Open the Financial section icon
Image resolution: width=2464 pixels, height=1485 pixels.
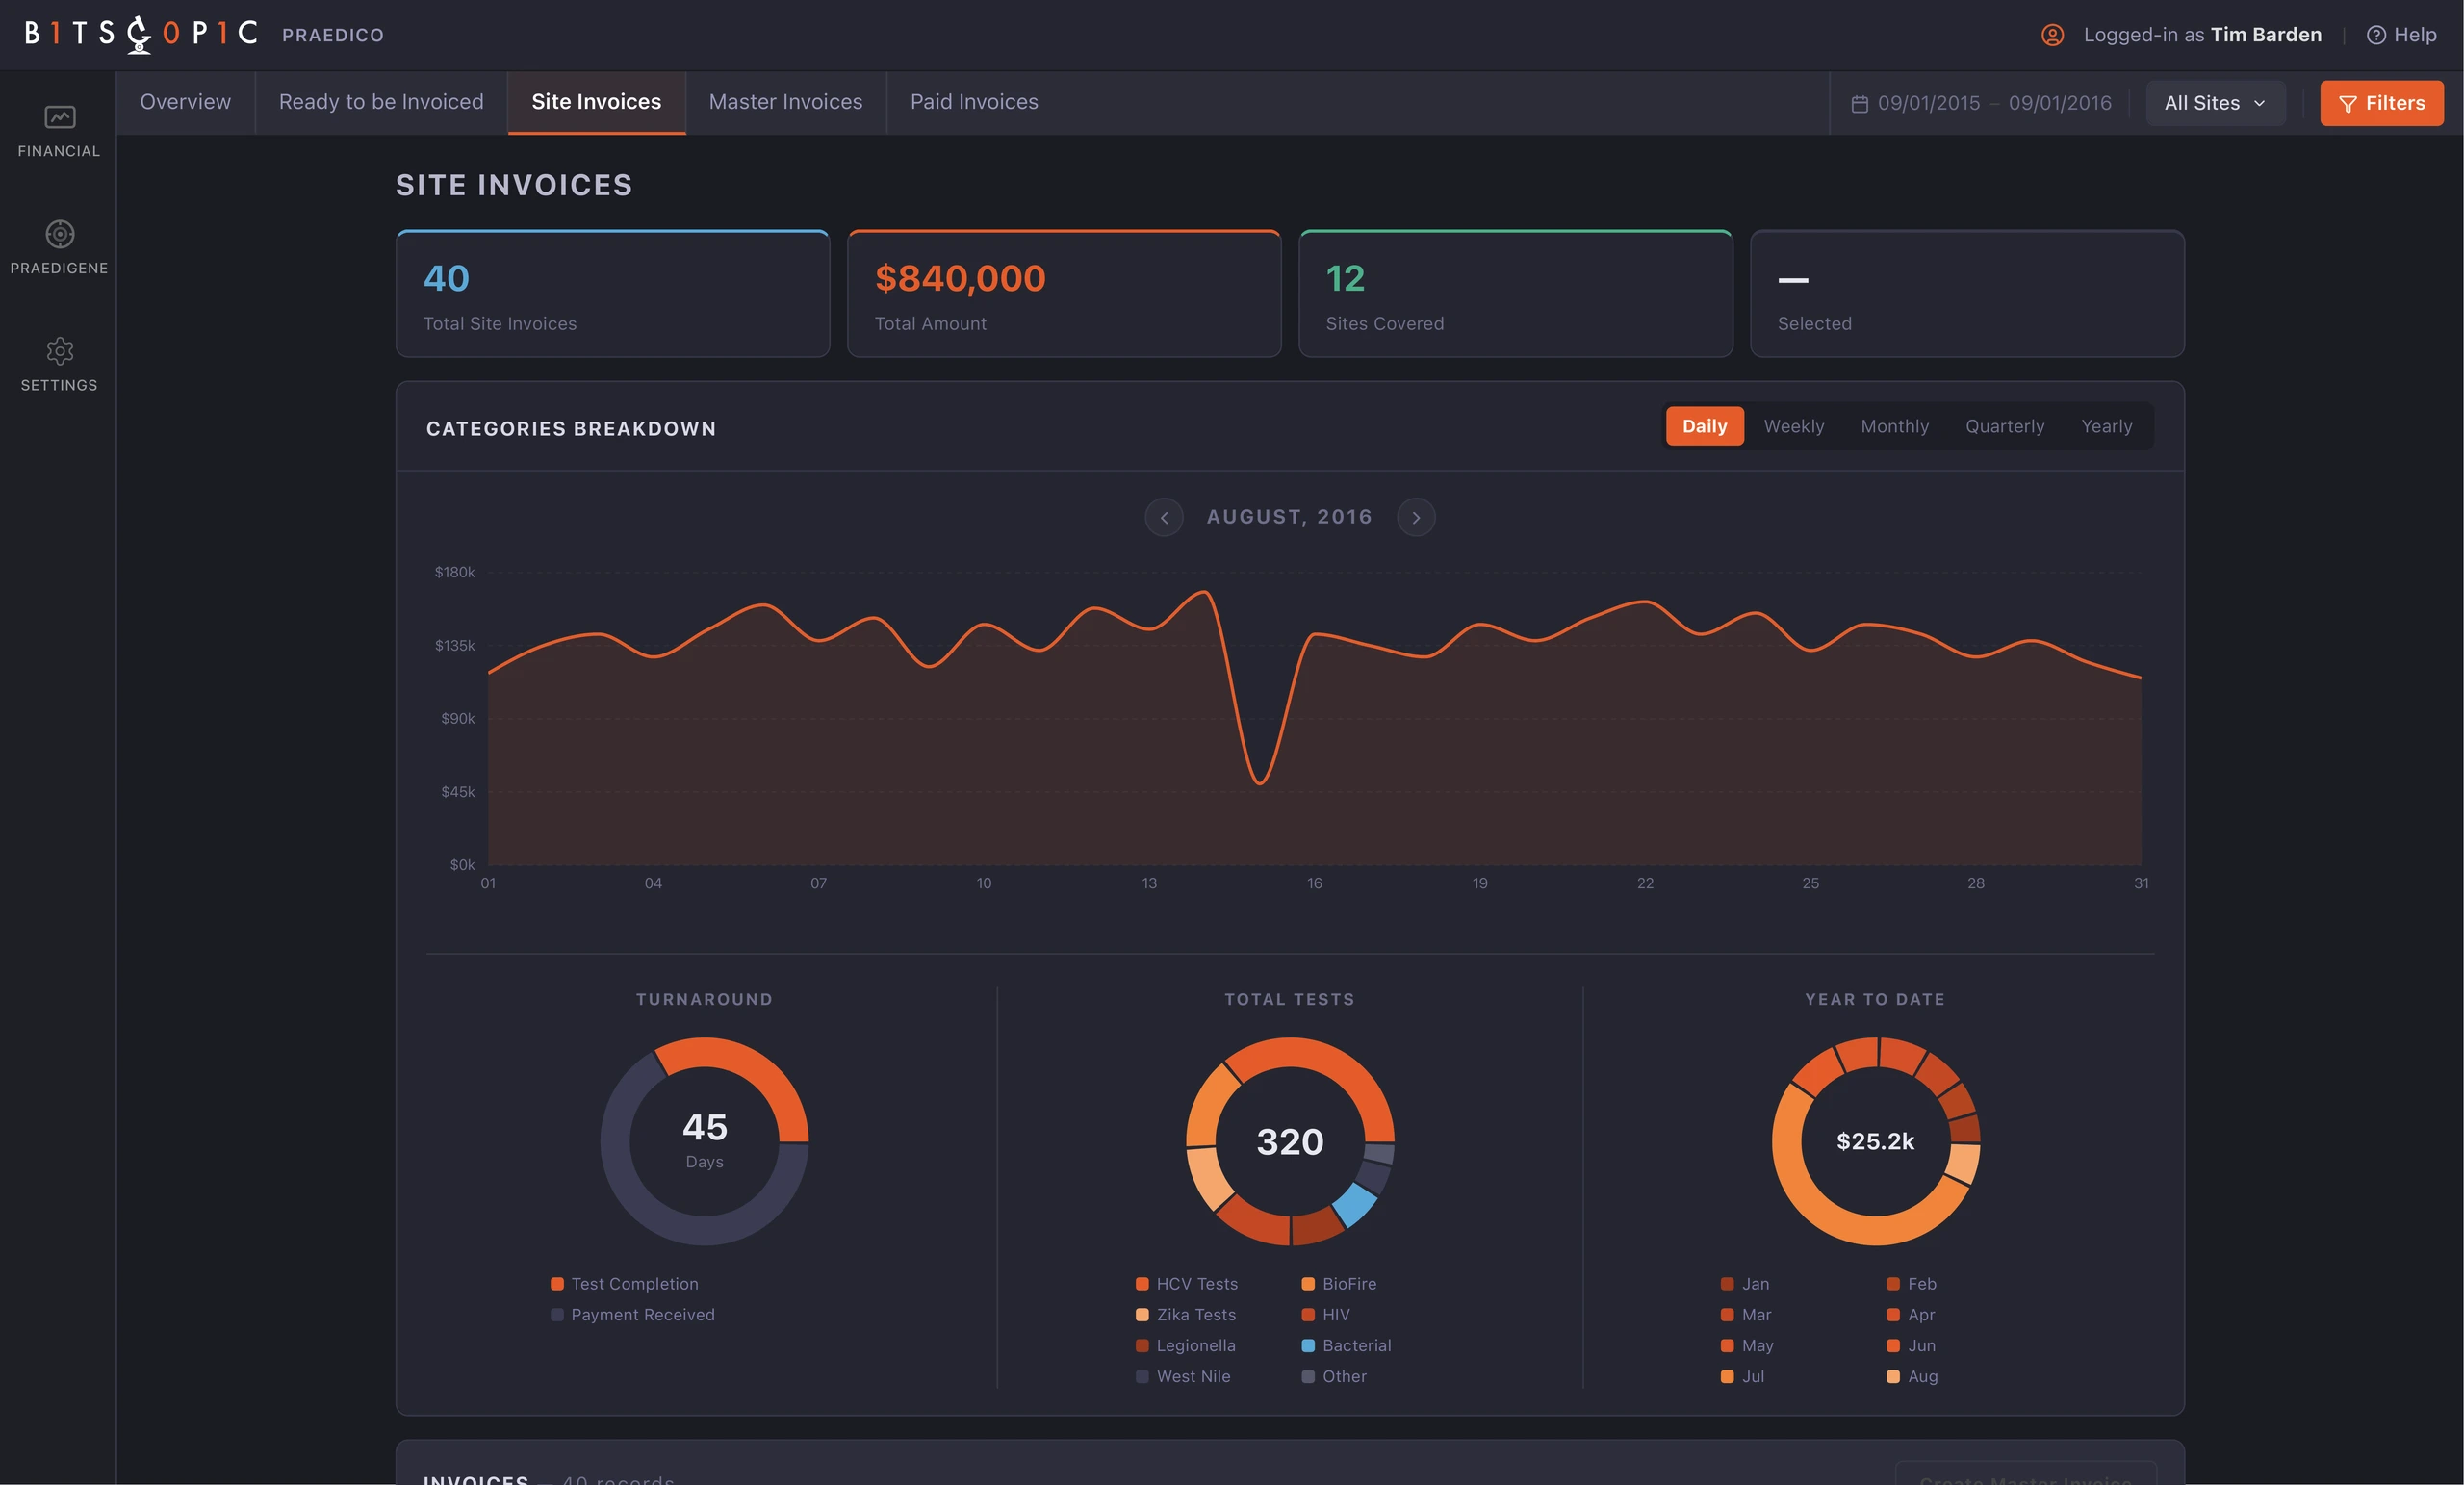tap(59, 117)
